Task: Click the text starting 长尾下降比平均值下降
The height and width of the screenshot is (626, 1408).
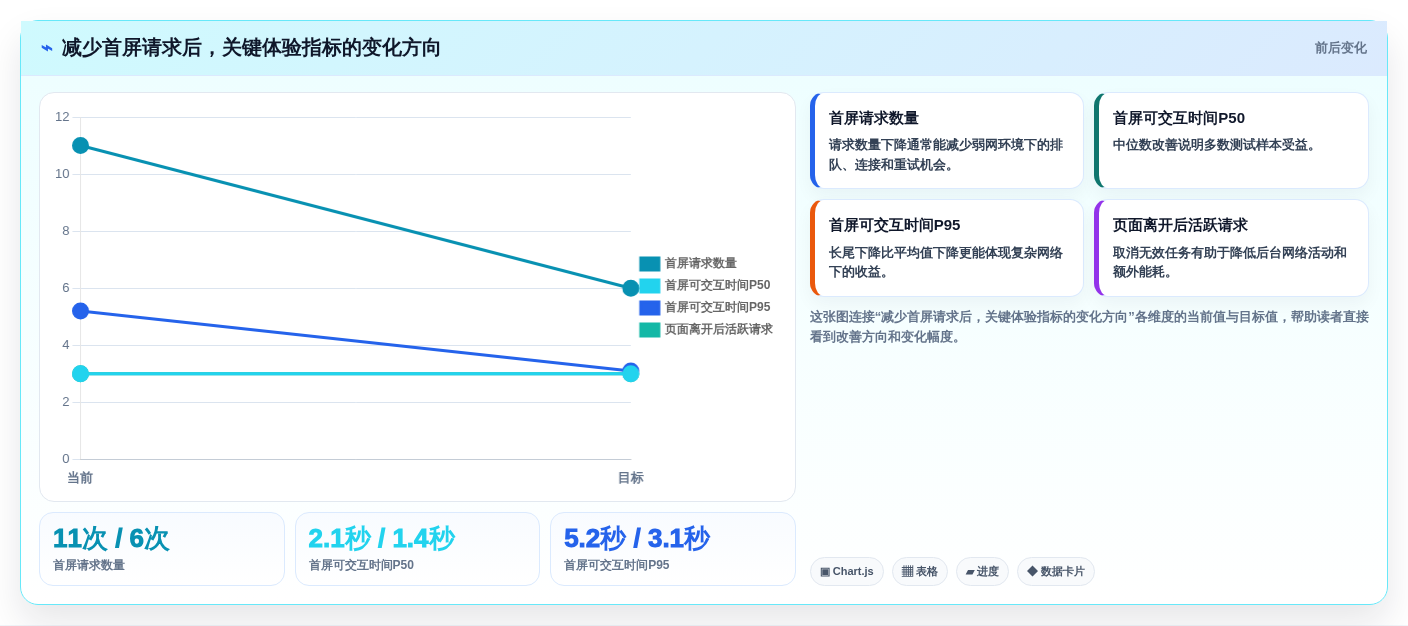Action: [x=946, y=263]
